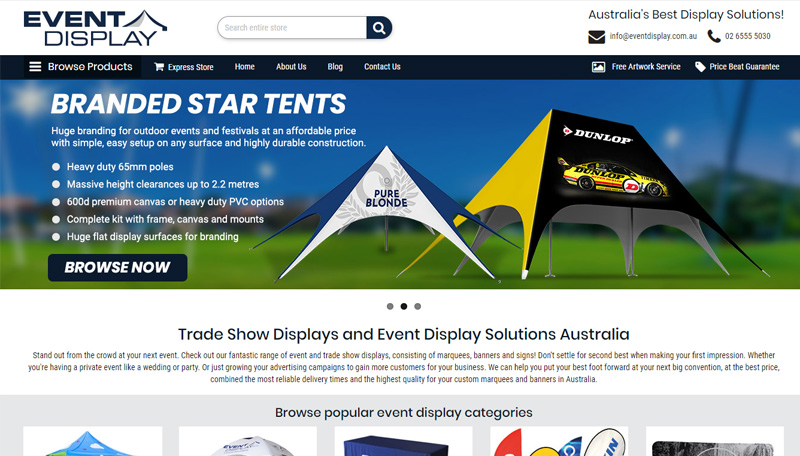Open the Blog menu item
The width and height of the screenshot is (800, 456).
coord(335,67)
